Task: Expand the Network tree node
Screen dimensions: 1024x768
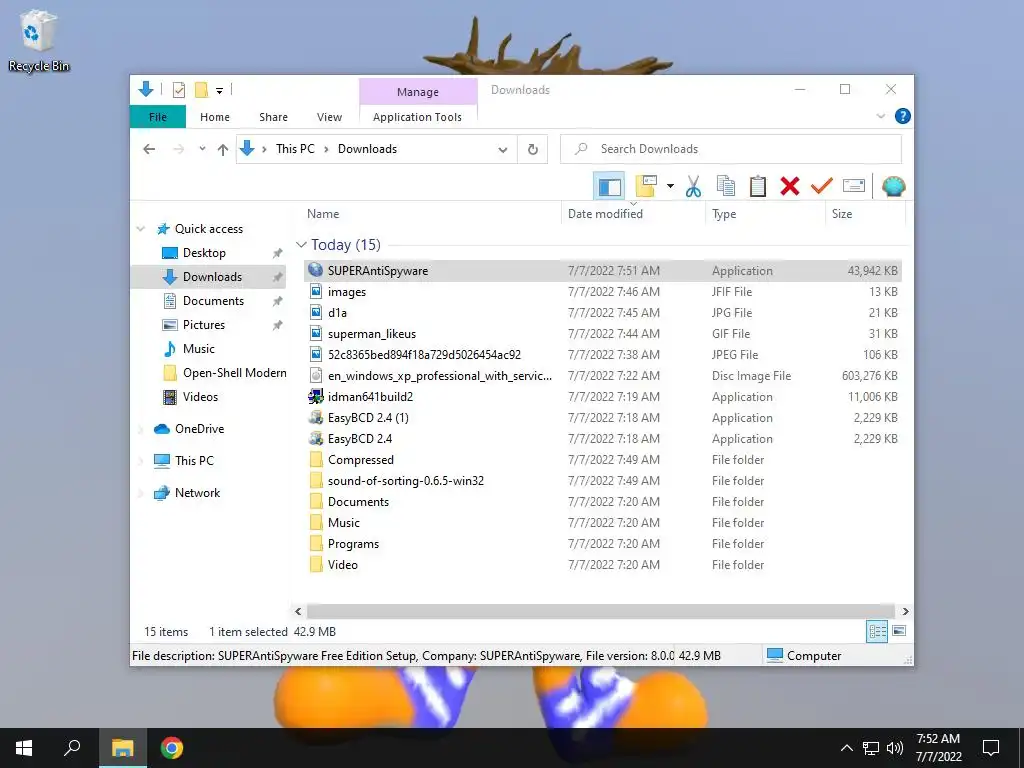Action: [140, 493]
